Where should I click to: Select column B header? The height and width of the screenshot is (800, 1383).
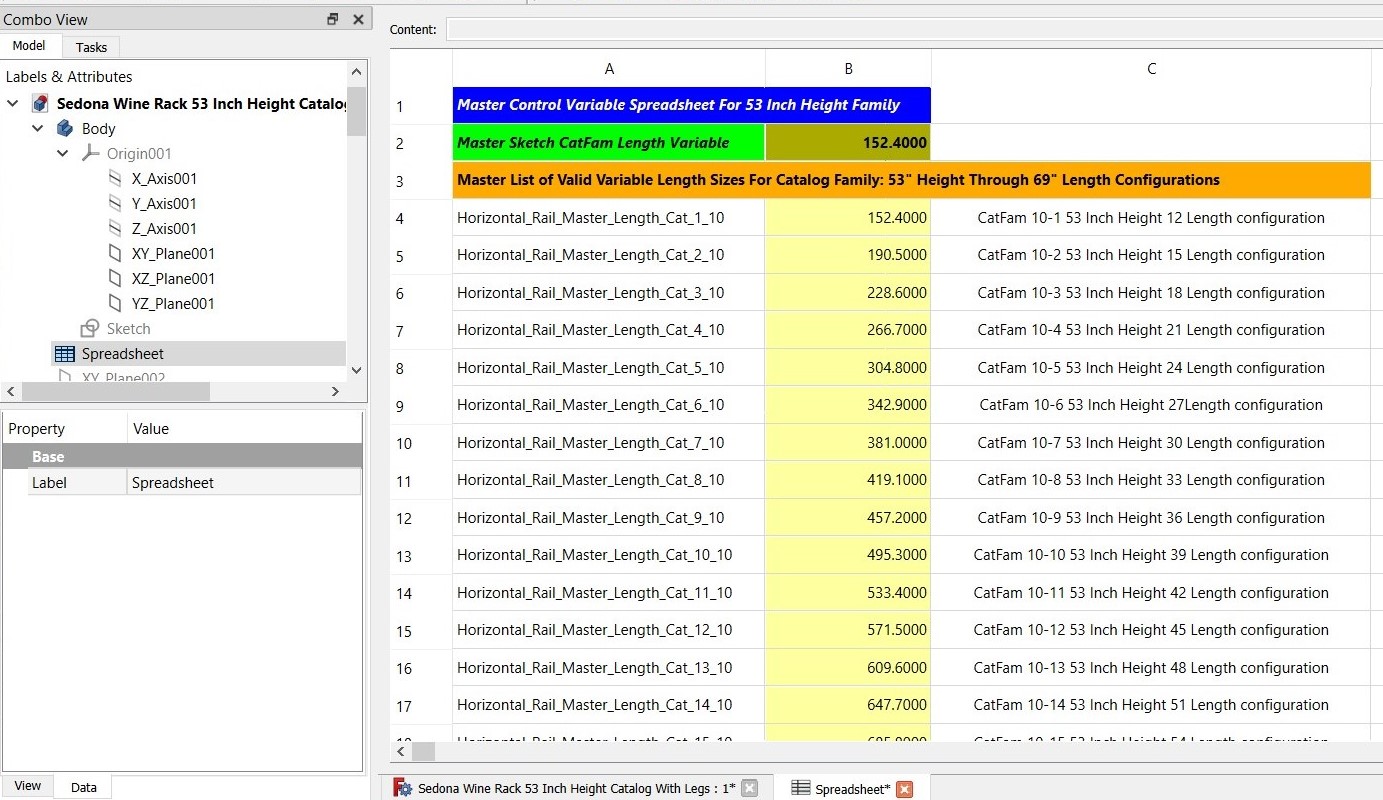click(x=848, y=68)
